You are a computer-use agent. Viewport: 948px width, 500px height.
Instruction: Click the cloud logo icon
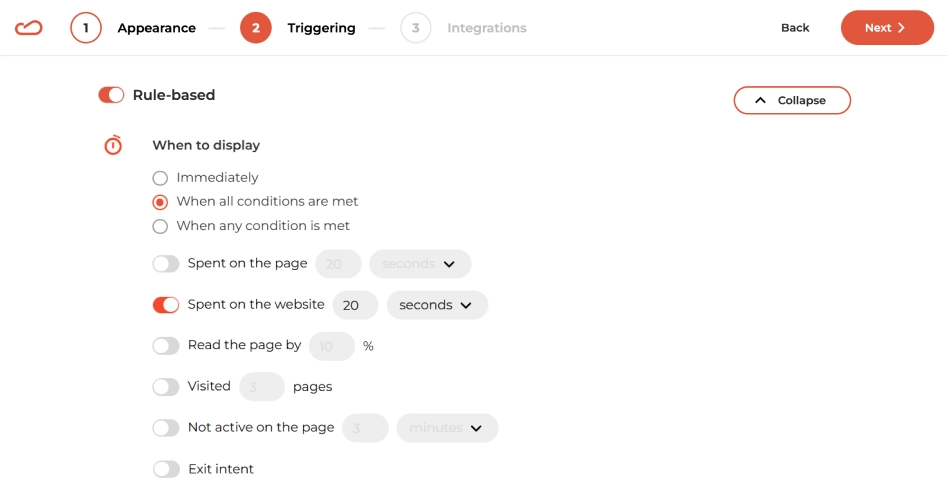pyautogui.click(x=28, y=28)
